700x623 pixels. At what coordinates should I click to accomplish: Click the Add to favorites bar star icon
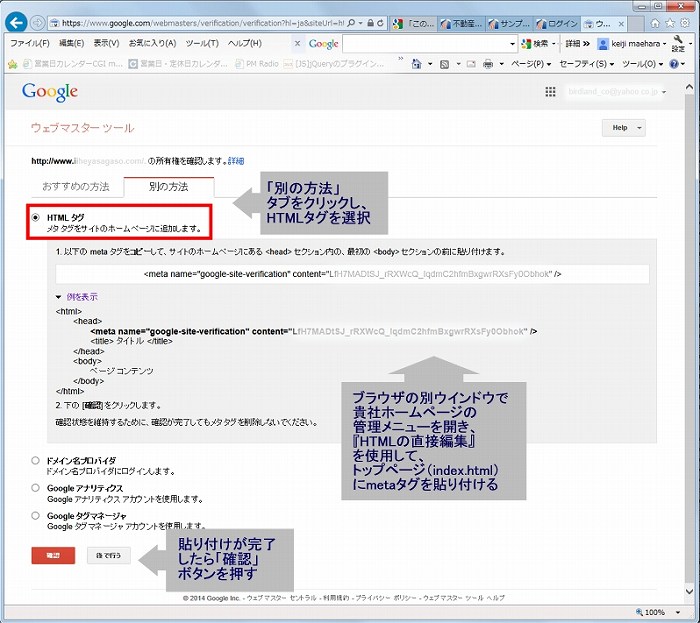tap(12, 64)
